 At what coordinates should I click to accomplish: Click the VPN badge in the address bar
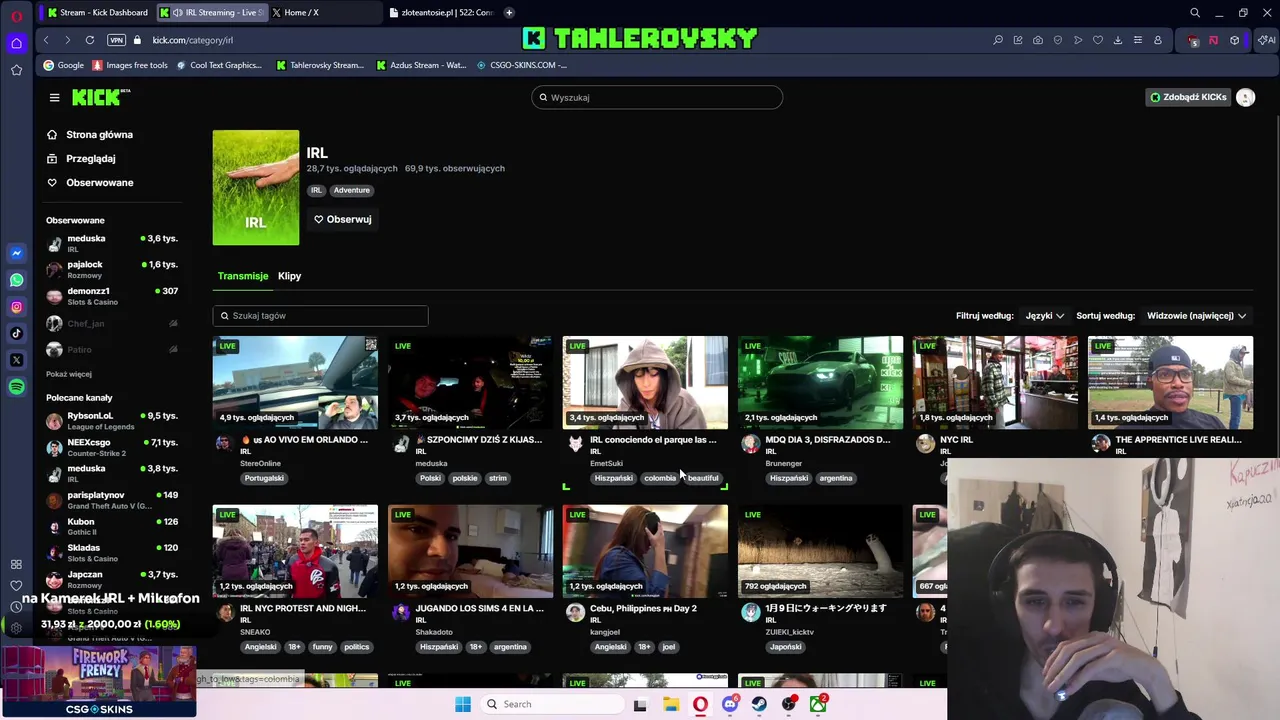[x=116, y=40]
